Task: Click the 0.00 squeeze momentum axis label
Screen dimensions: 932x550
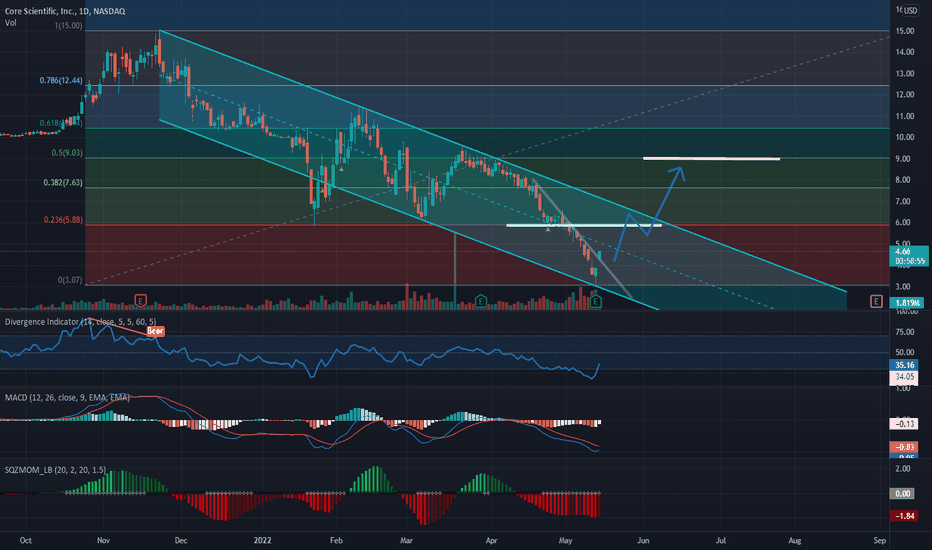Action: [x=903, y=494]
